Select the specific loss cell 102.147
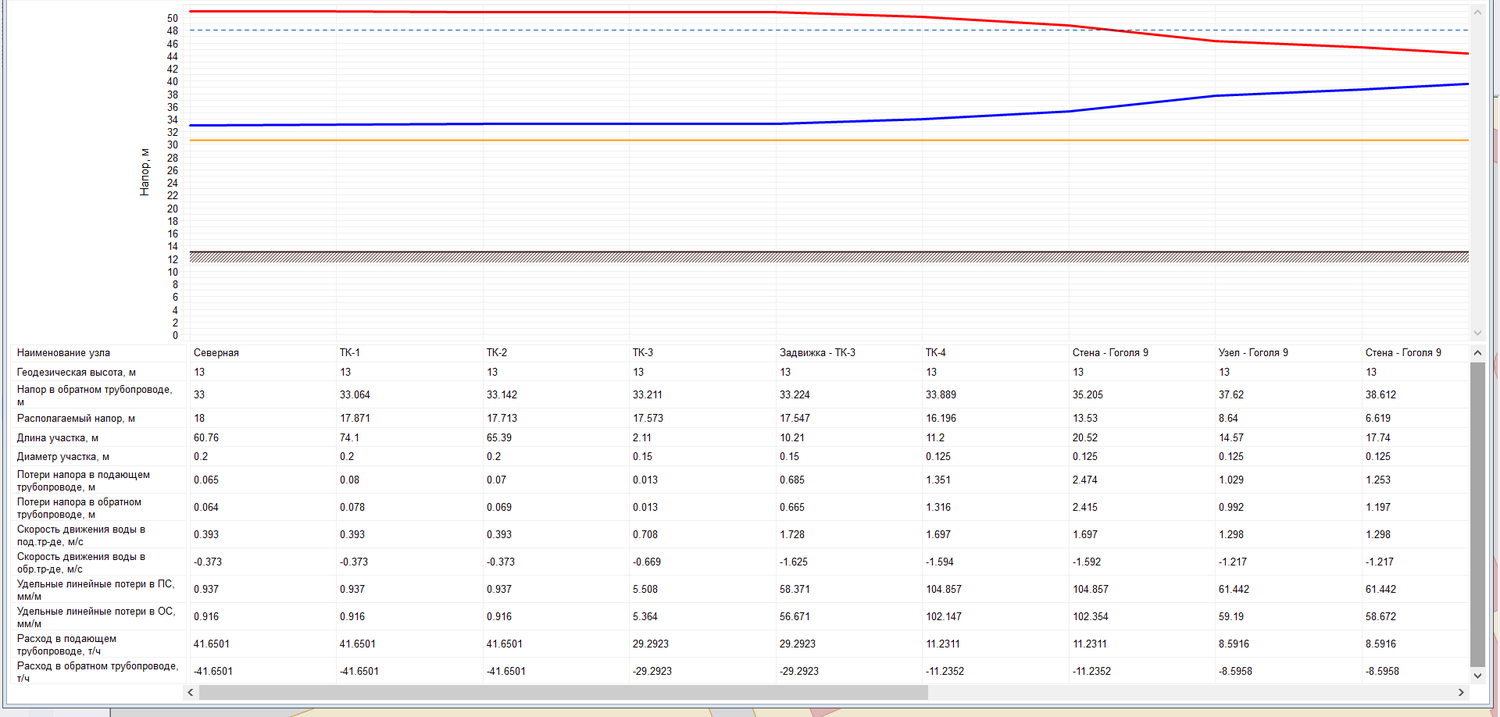 [945, 616]
